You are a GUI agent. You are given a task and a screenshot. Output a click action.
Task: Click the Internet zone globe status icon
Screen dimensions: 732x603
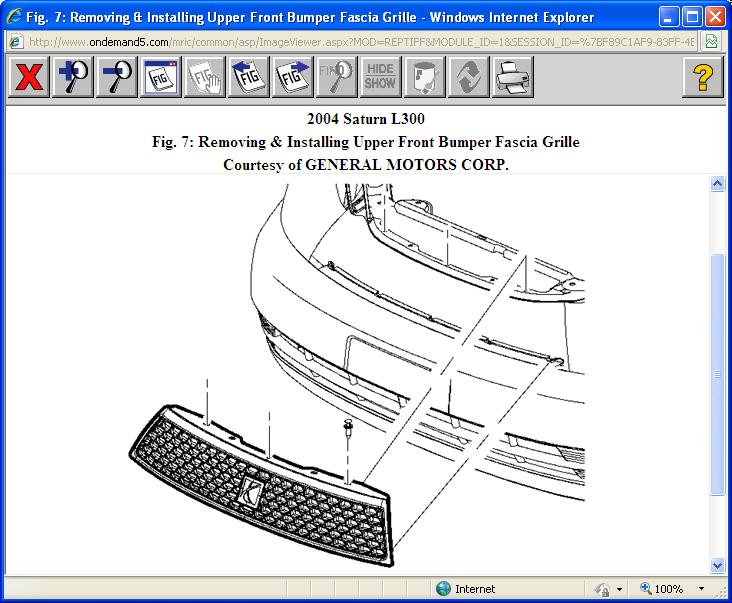[x=443, y=589]
